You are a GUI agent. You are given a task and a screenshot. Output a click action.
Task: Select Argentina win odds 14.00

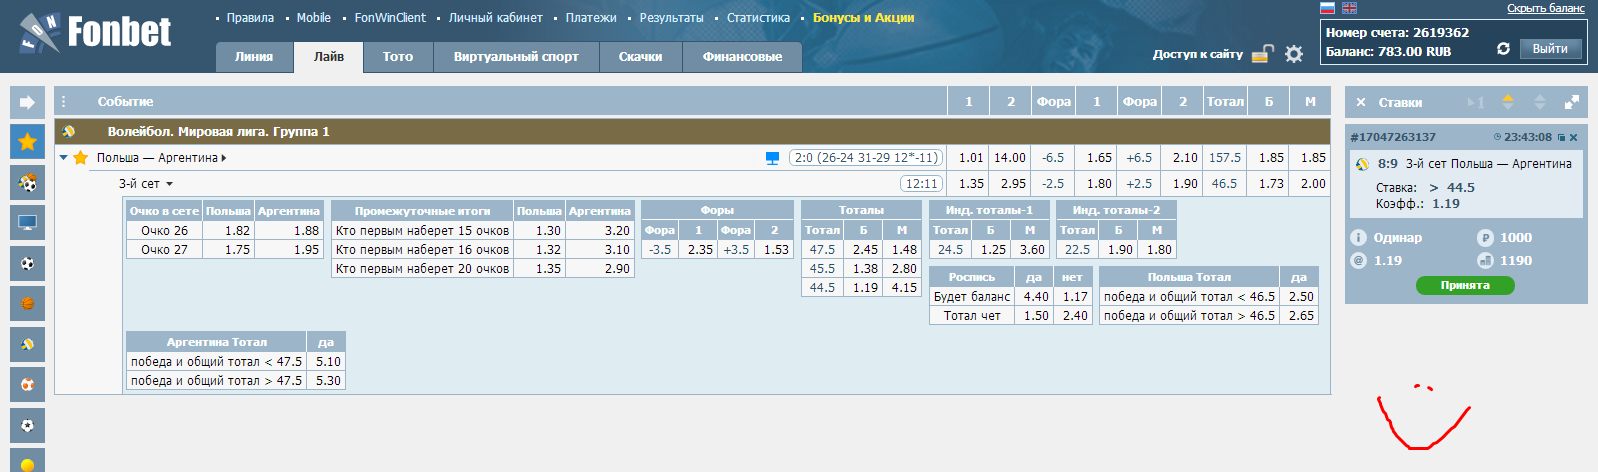1010,158
